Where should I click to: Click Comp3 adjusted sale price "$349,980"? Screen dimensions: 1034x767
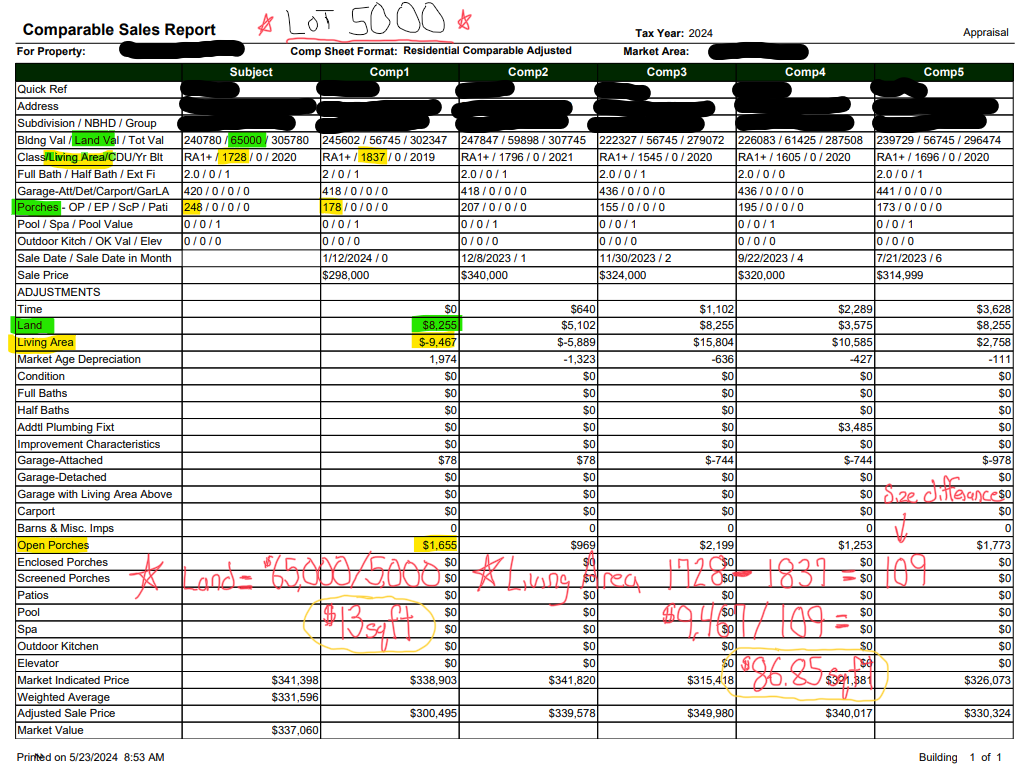point(710,714)
